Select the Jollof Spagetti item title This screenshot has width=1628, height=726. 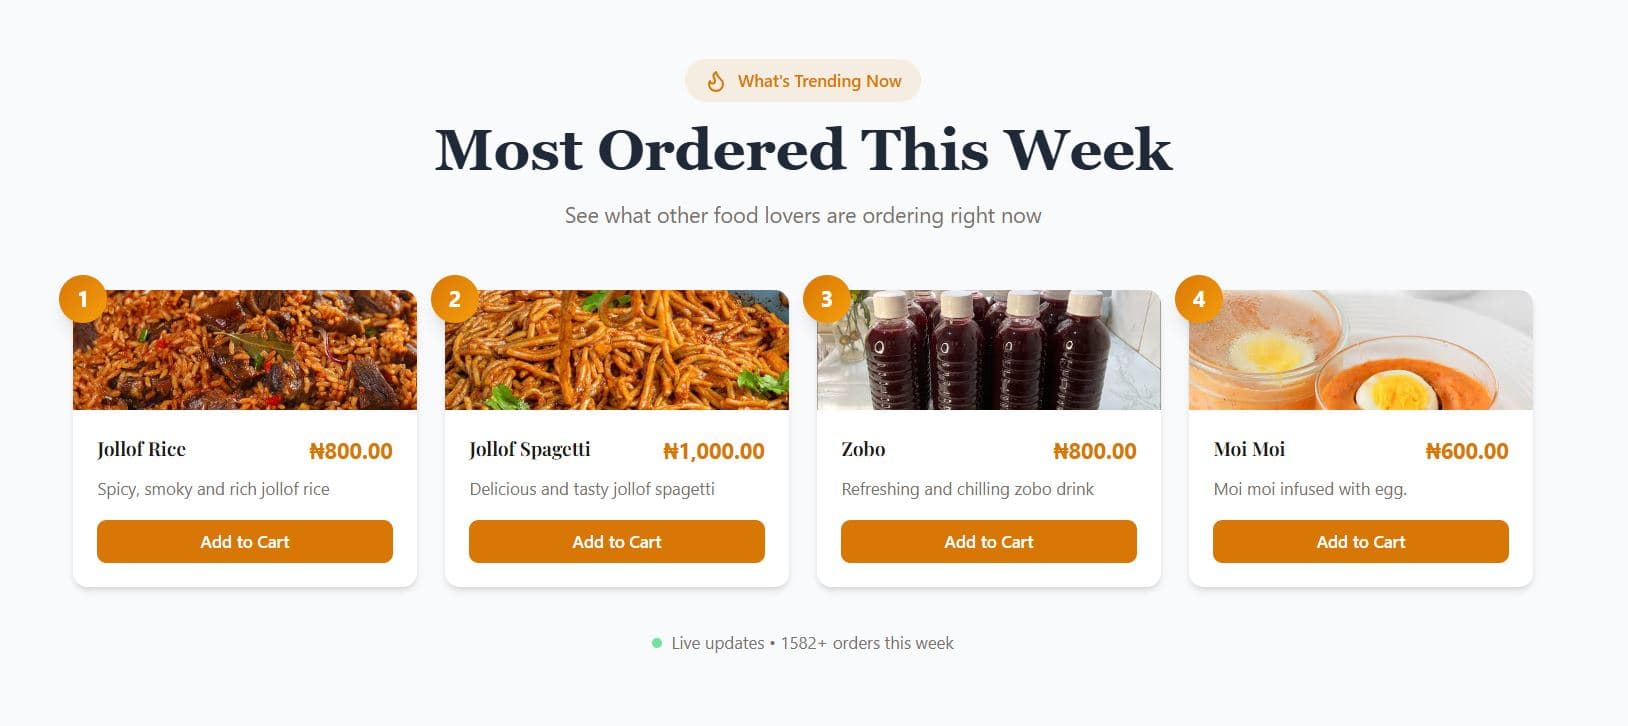tap(530, 450)
